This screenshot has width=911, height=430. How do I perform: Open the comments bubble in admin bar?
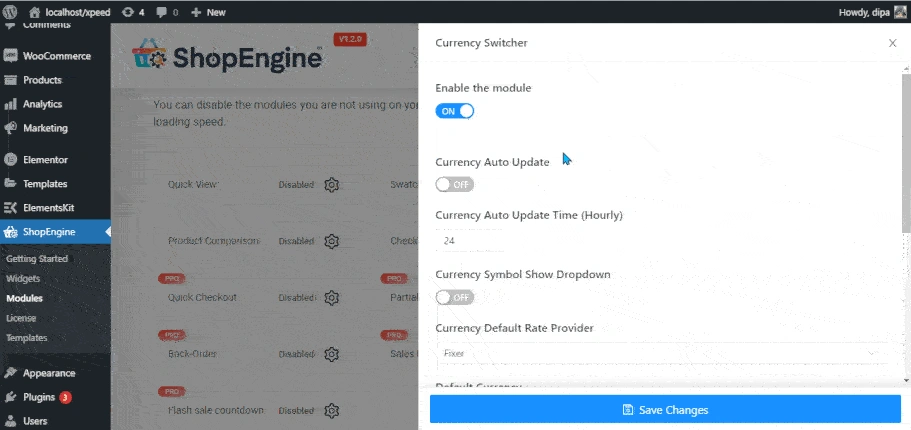point(167,12)
